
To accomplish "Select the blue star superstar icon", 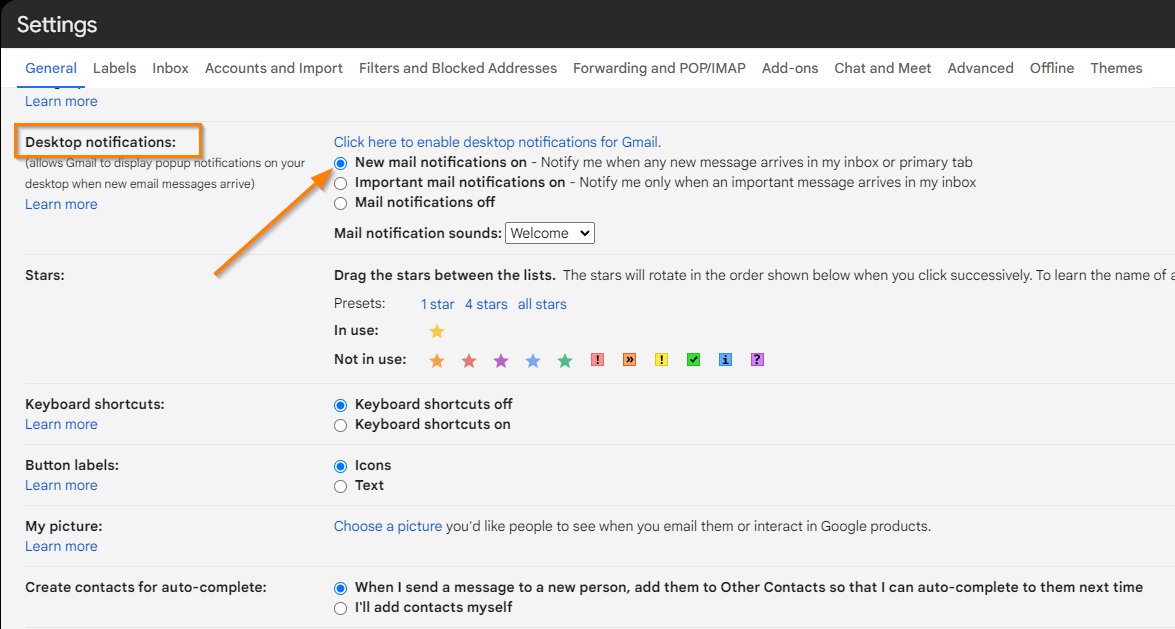I will 532,360.
